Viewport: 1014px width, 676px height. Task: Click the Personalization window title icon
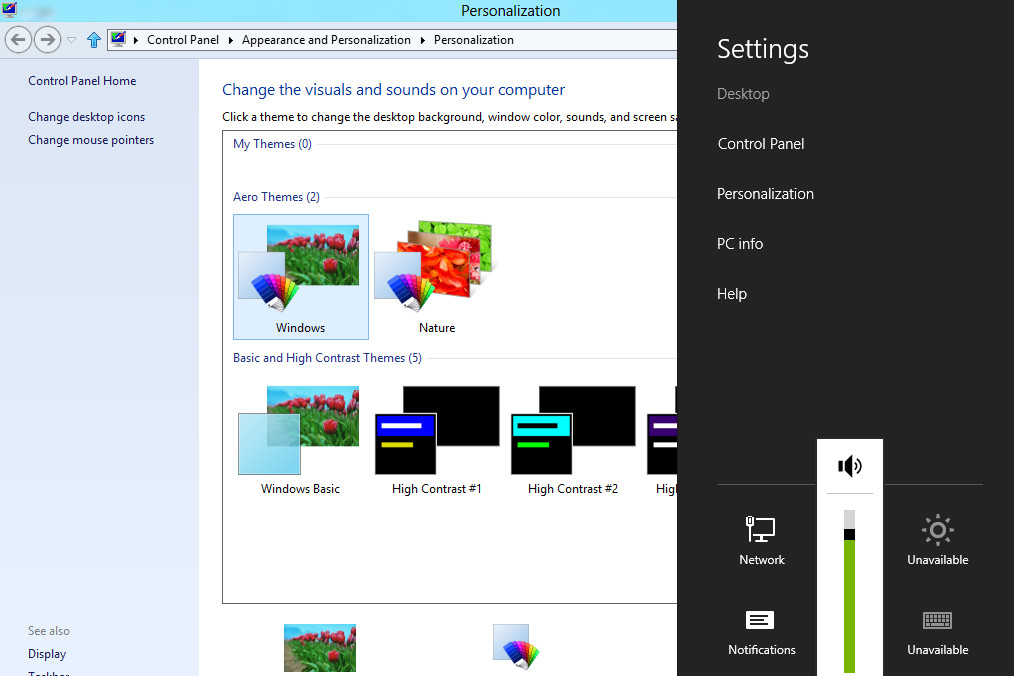tap(9, 10)
